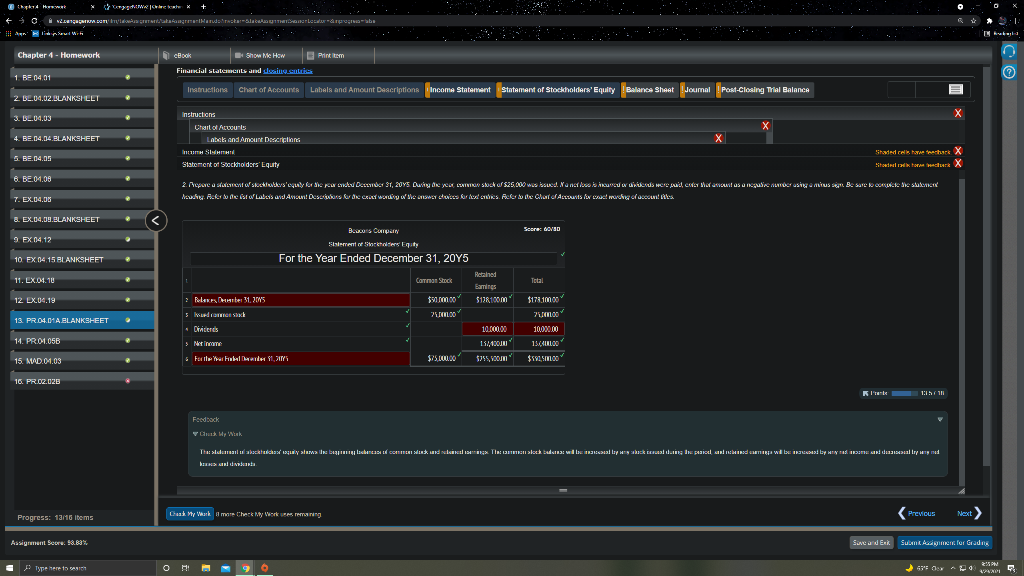Close the Chart of Accounts panel
1024x576 pixels.
(765, 125)
